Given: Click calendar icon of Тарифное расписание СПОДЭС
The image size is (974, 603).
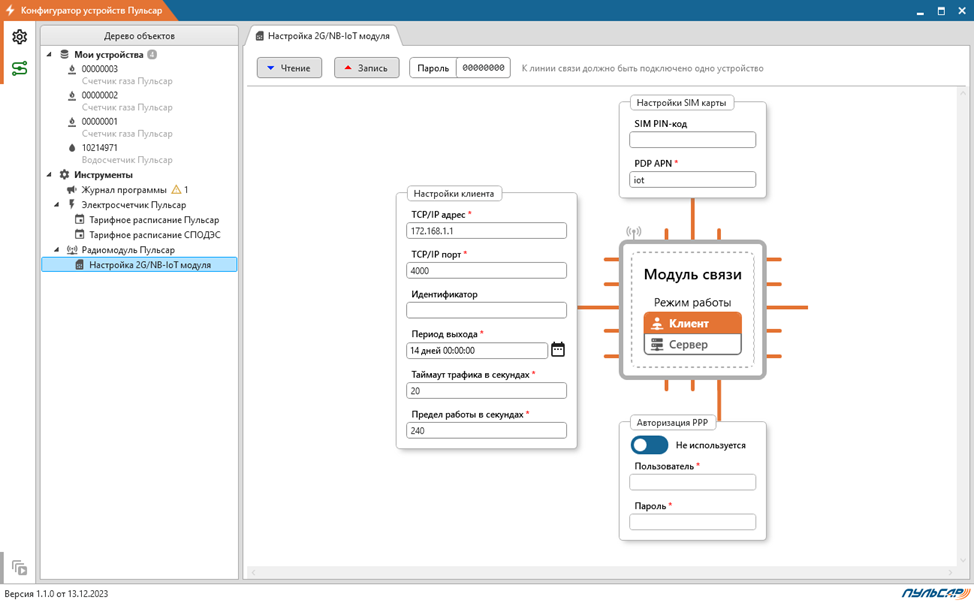Looking at the screenshot, I should 80,234.
